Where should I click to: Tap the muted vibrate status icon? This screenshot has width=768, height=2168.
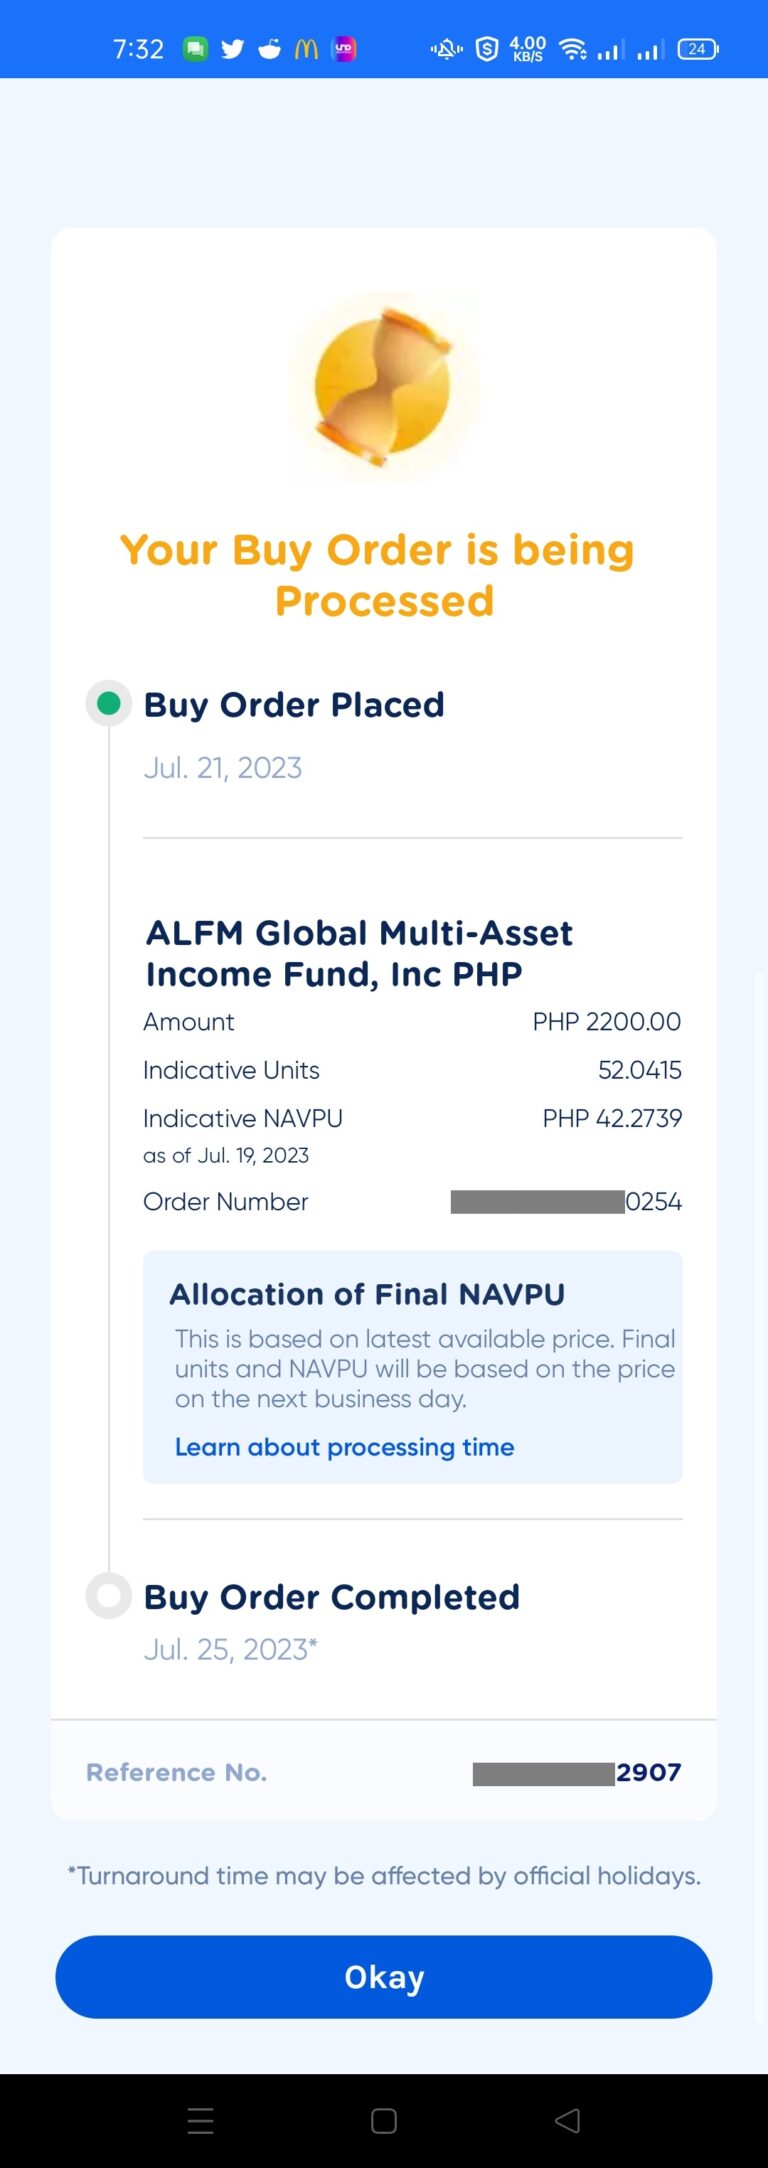446,49
